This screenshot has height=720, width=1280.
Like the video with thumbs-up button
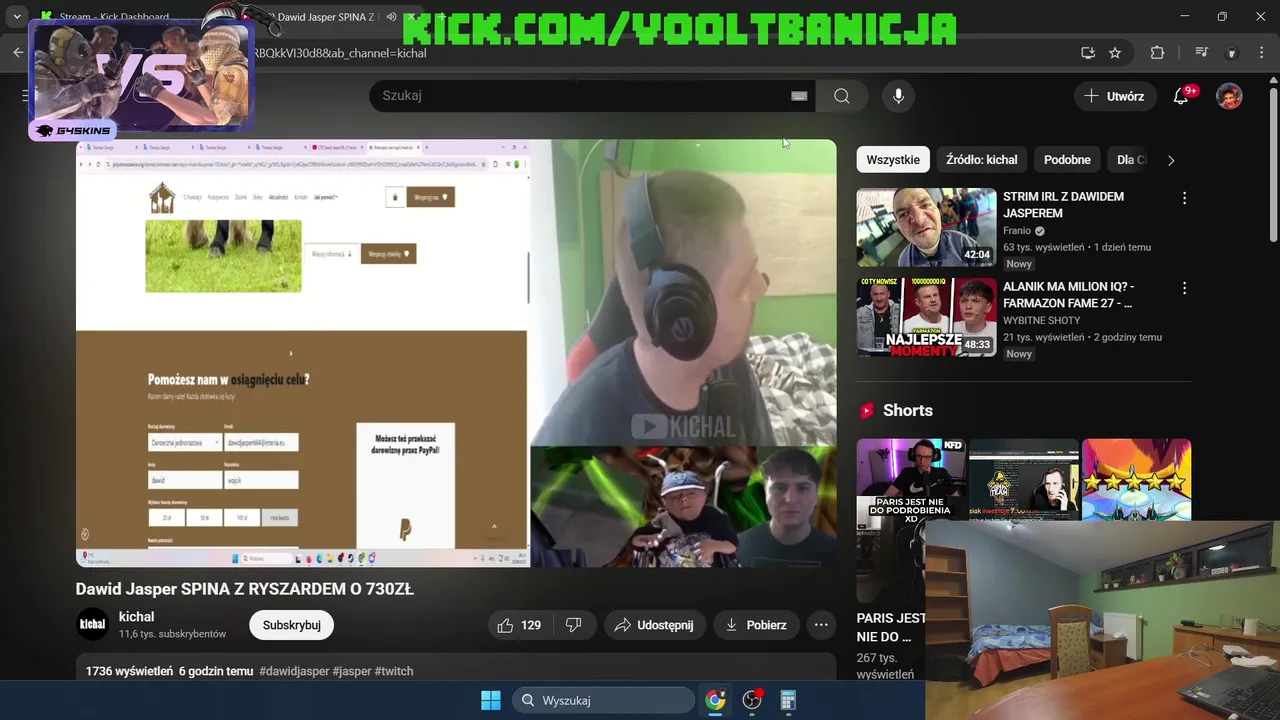coord(519,625)
